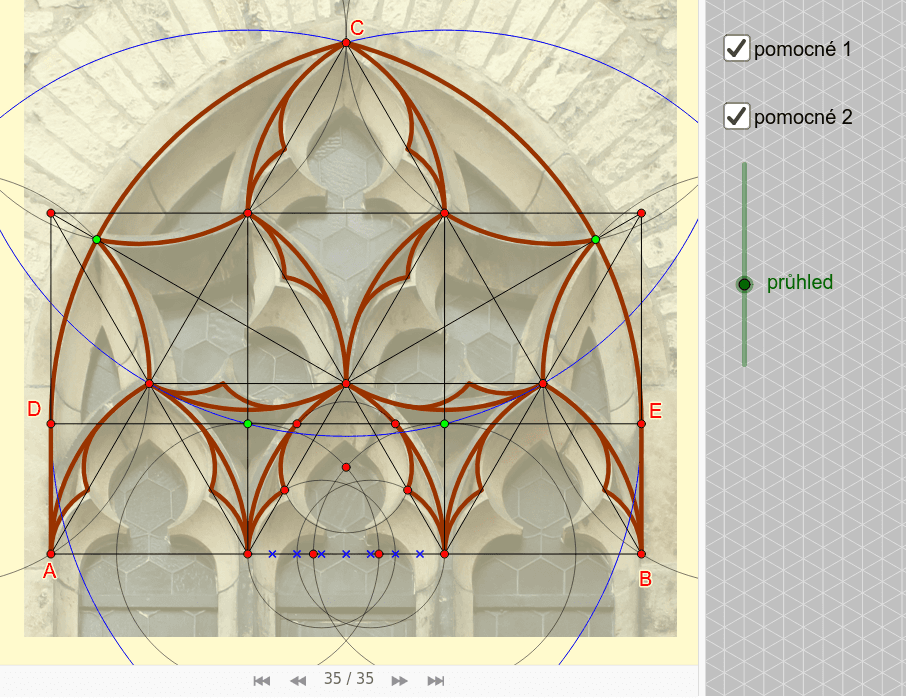Skip to the last construction step

435,681
